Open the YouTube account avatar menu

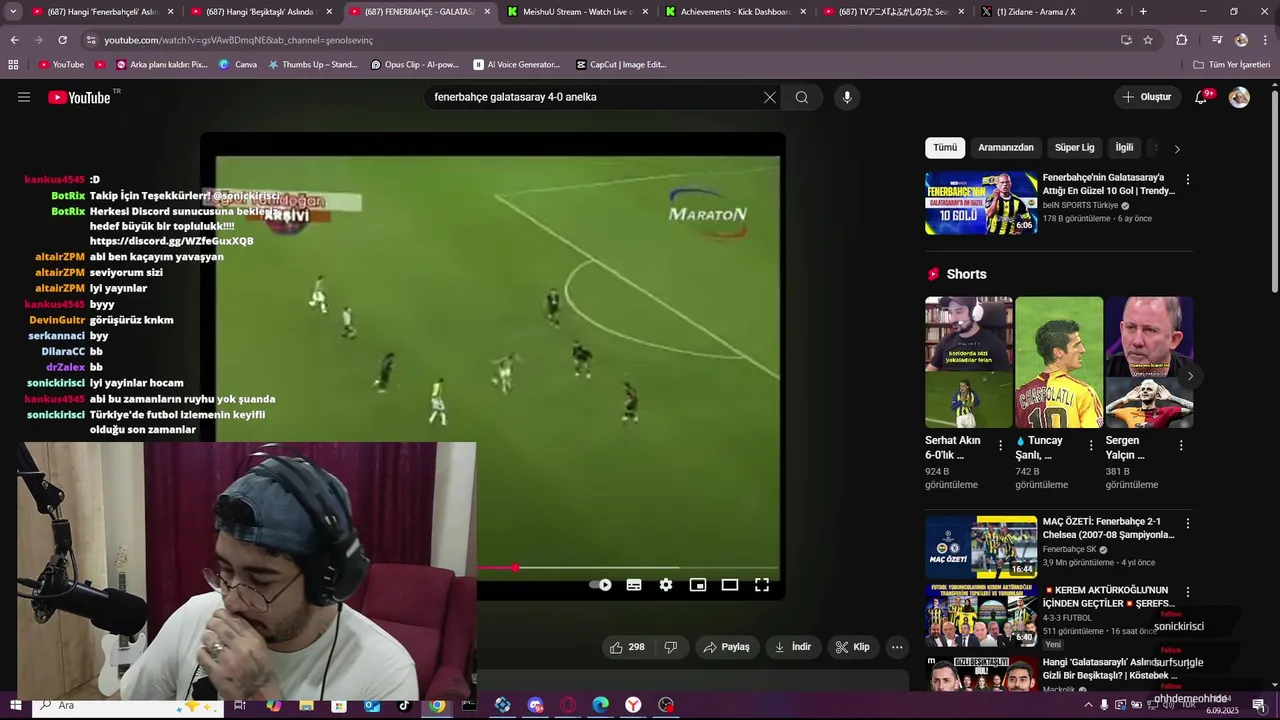coord(1239,97)
